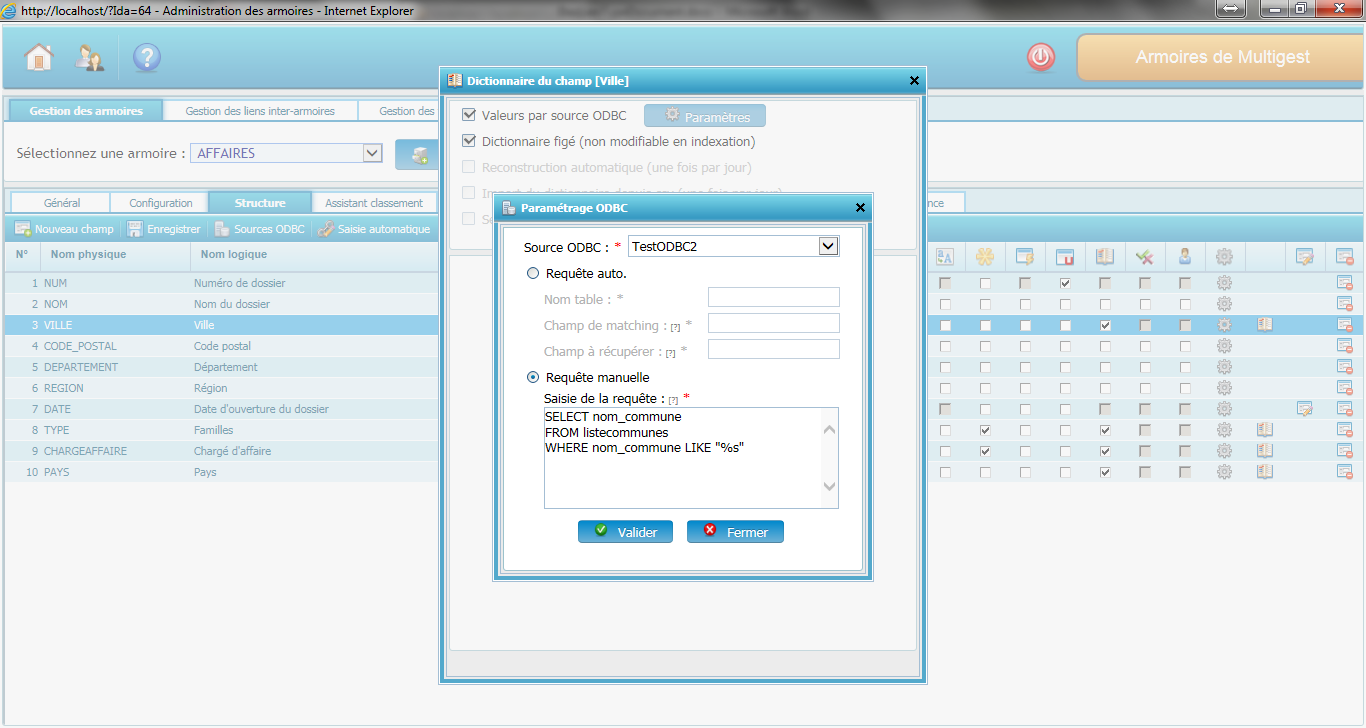Image resolution: width=1366 pixels, height=728 pixels.
Task: Open the Configuration tab
Action: 161,203
